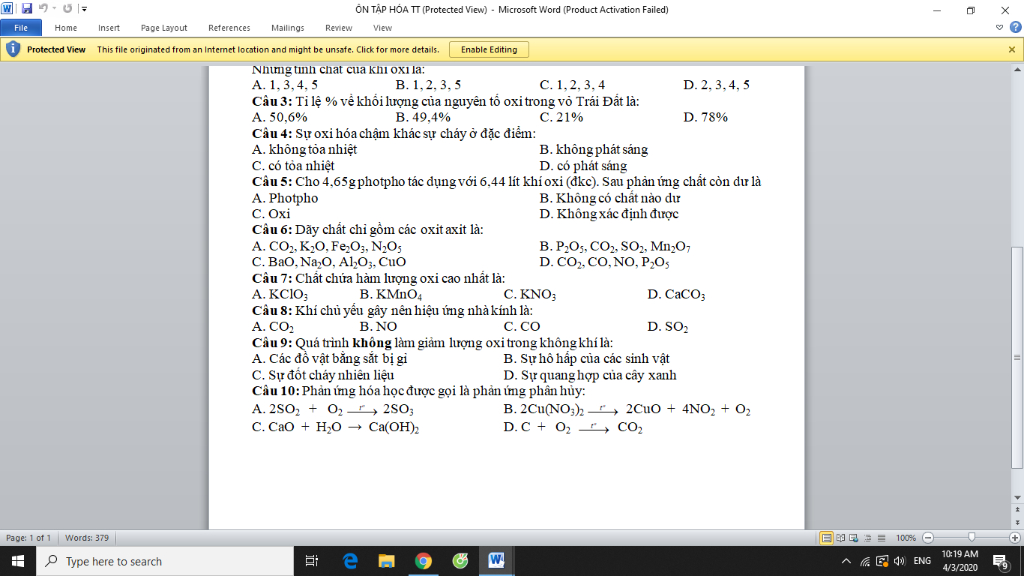The height and width of the screenshot is (576, 1024).
Task: Click the Next Page double-arrow button
Action: [1017, 523]
